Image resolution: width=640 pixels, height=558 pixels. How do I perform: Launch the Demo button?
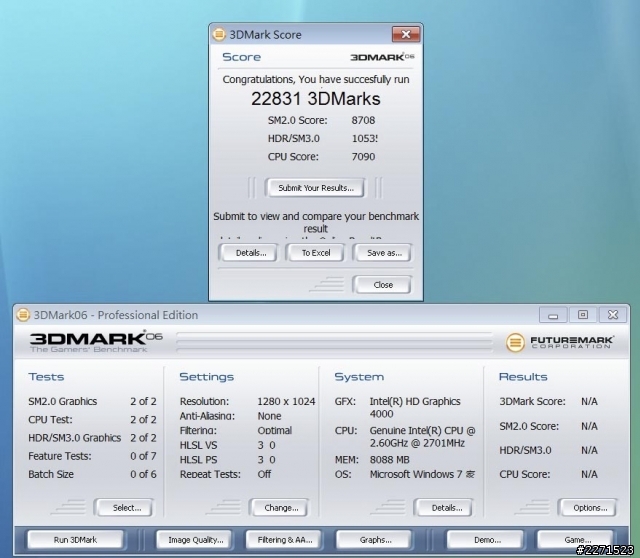486,540
